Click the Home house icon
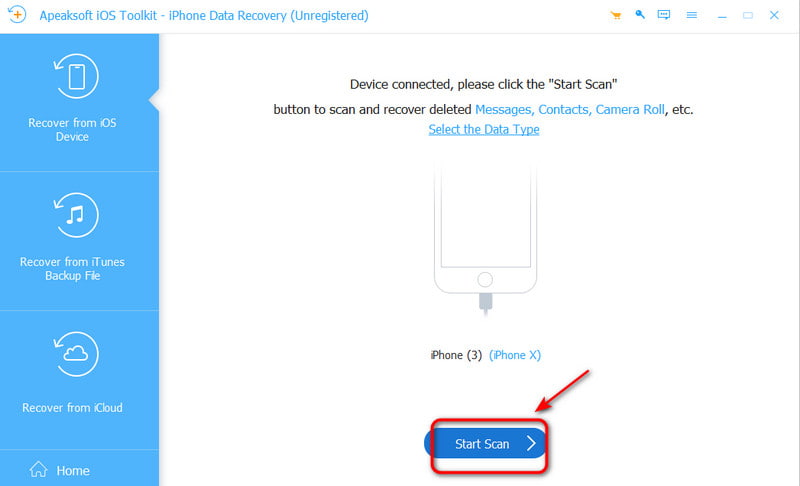800x486 pixels. [x=38, y=470]
